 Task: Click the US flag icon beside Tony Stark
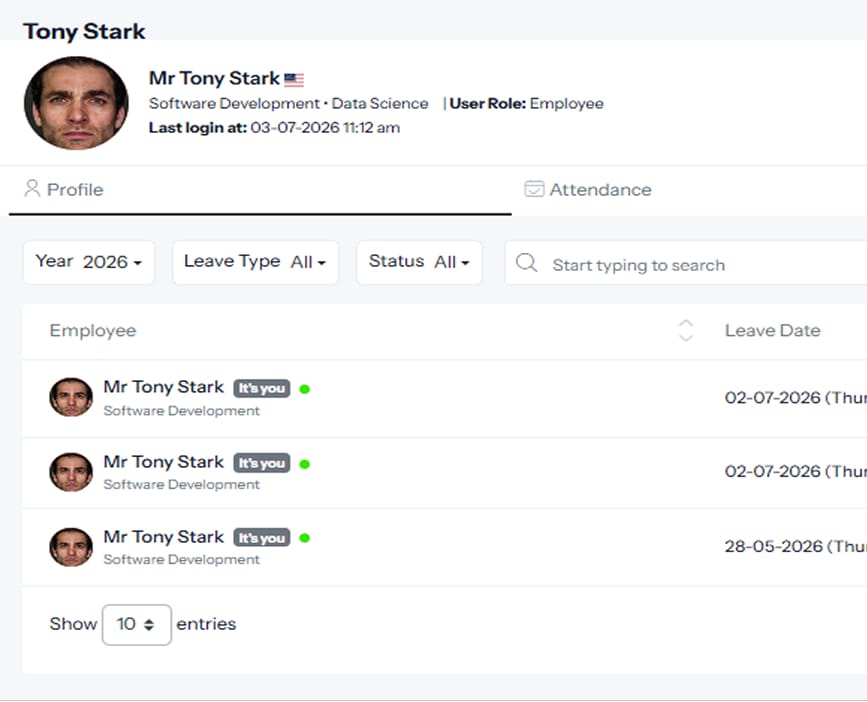pyautogui.click(x=294, y=80)
